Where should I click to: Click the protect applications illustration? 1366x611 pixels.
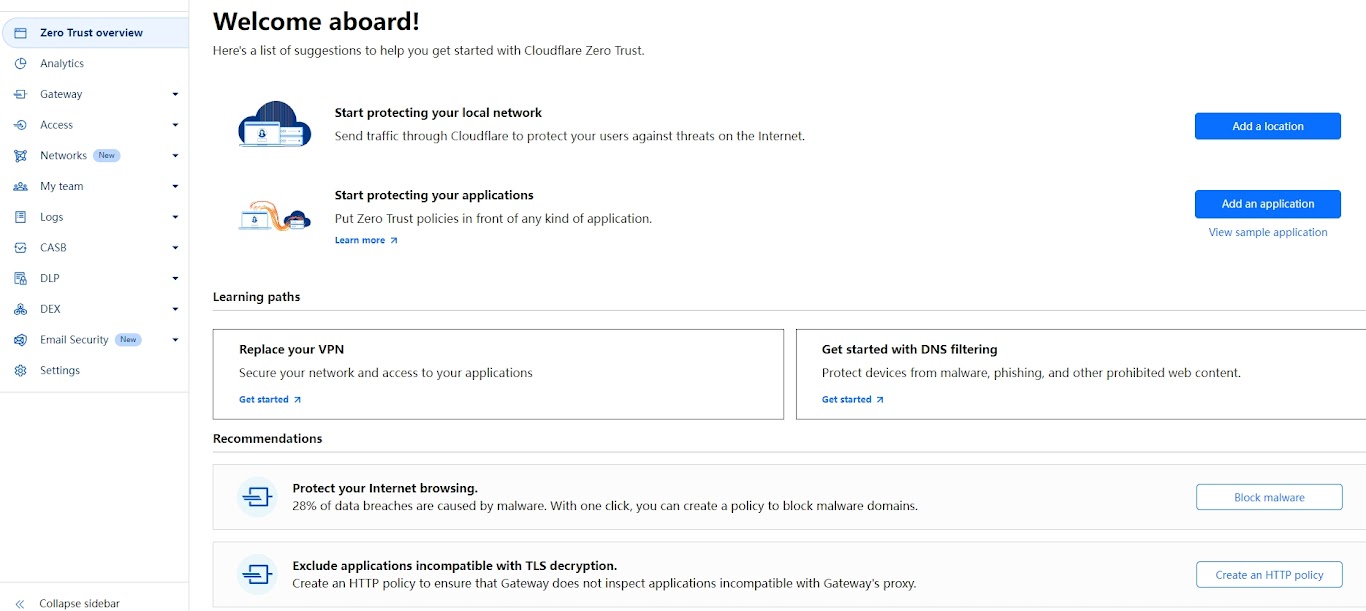point(275,214)
